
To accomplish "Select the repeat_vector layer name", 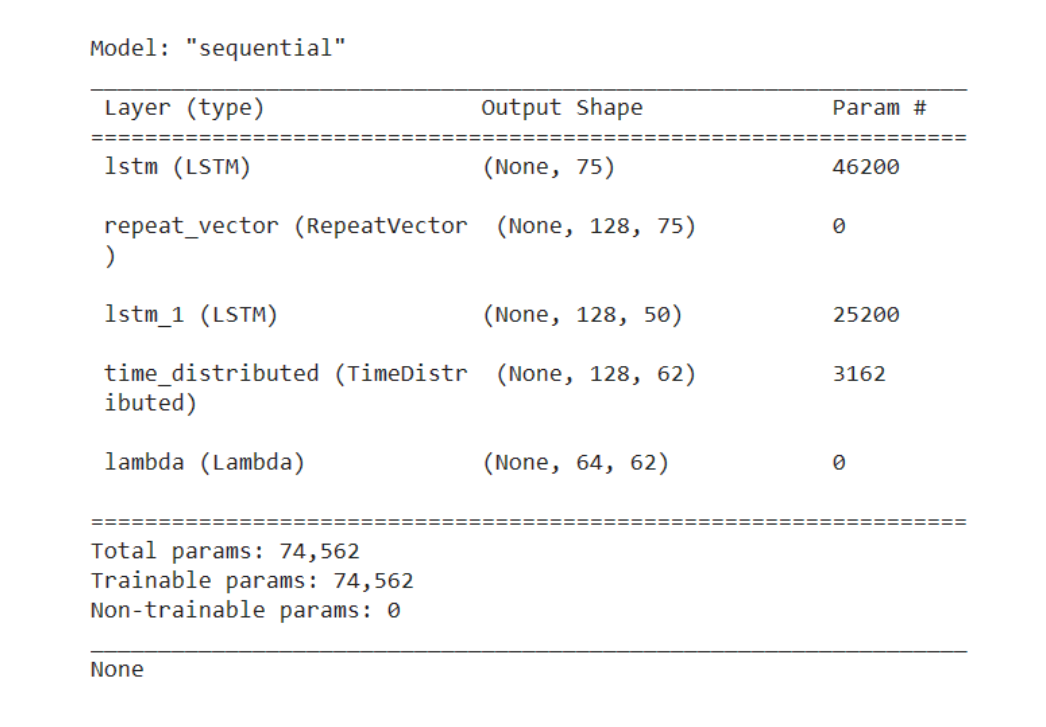I will [285, 226].
